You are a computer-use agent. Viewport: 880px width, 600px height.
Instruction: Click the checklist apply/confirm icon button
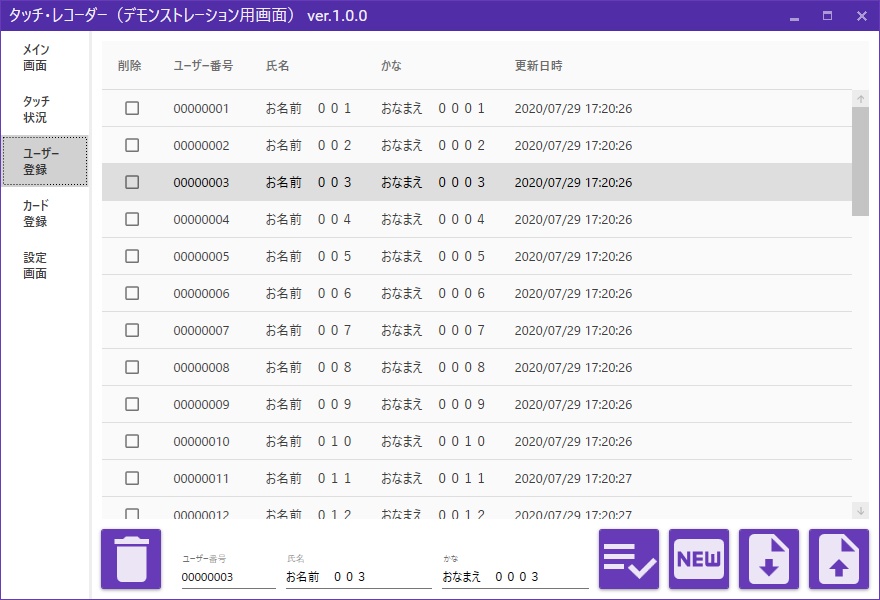pos(629,559)
